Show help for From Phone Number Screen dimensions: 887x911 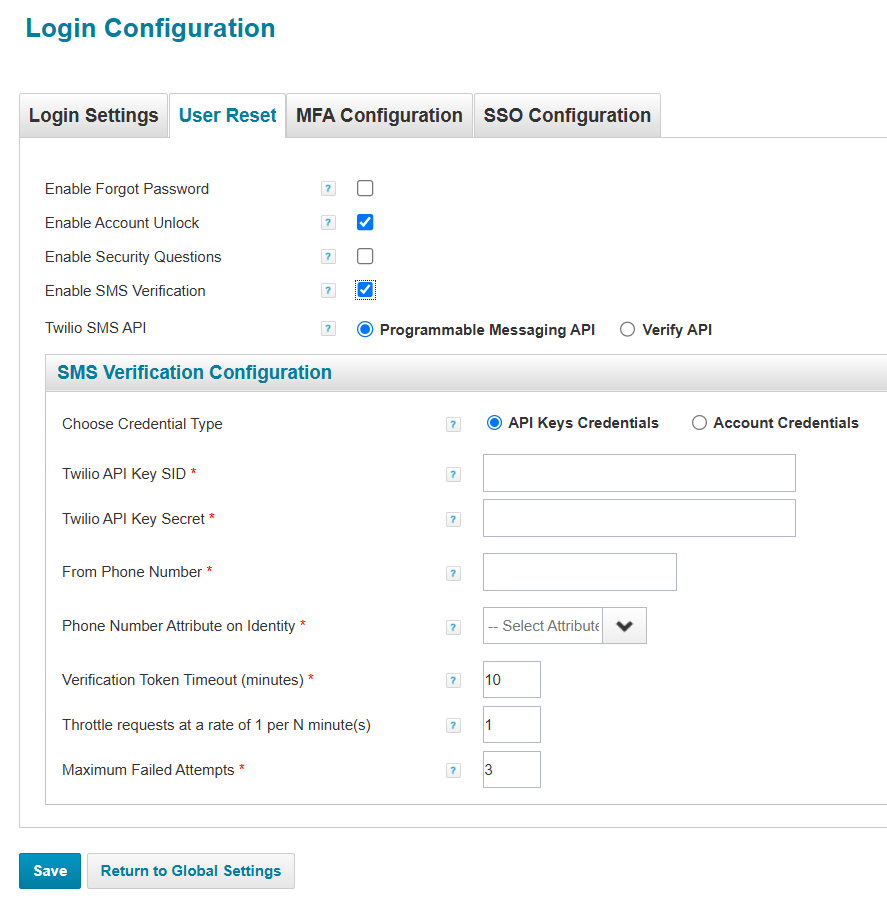tap(453, 573)
